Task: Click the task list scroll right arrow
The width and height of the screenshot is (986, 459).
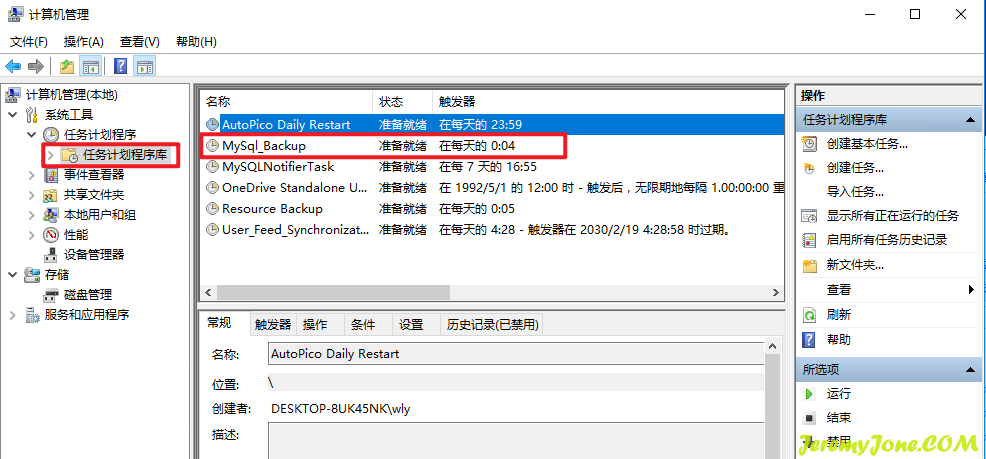Action: point(776,292)
